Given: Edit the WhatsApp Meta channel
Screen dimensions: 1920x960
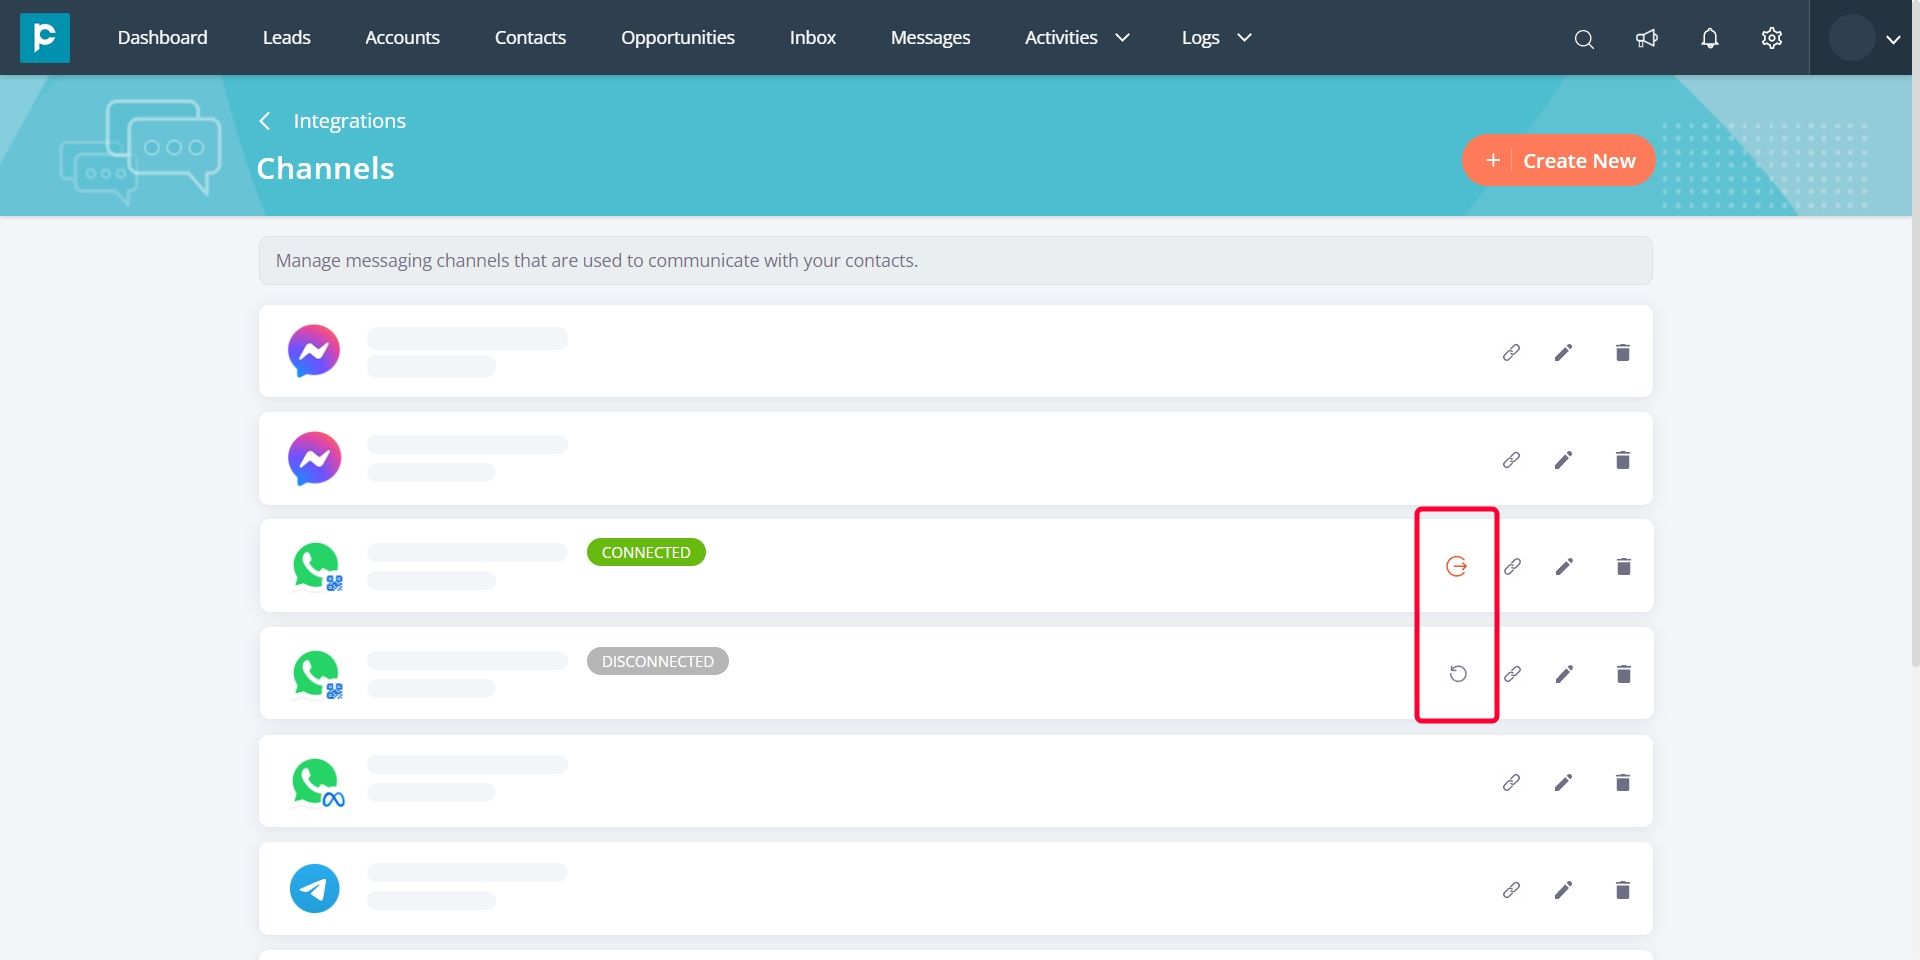Looking at the screenshot, I should 1564,782.
